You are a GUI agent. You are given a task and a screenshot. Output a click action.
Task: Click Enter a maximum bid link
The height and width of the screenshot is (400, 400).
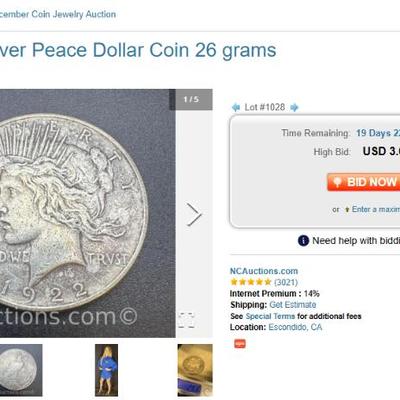[376, 209]
